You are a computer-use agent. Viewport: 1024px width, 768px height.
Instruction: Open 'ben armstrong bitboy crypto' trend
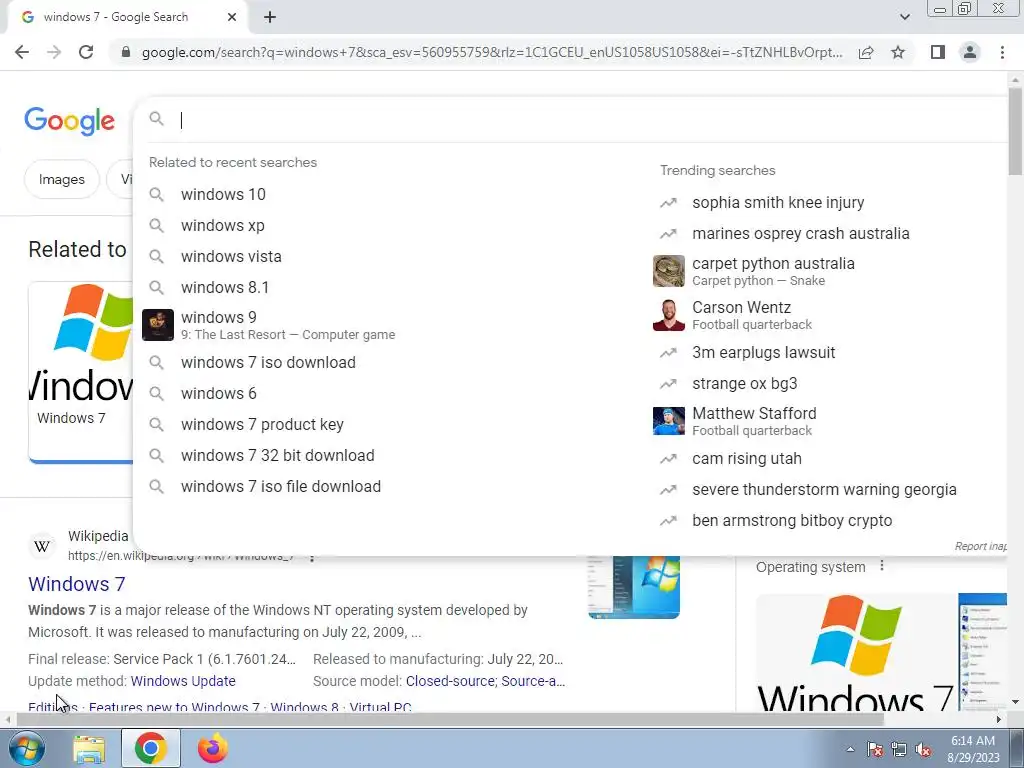click(792, 520)
